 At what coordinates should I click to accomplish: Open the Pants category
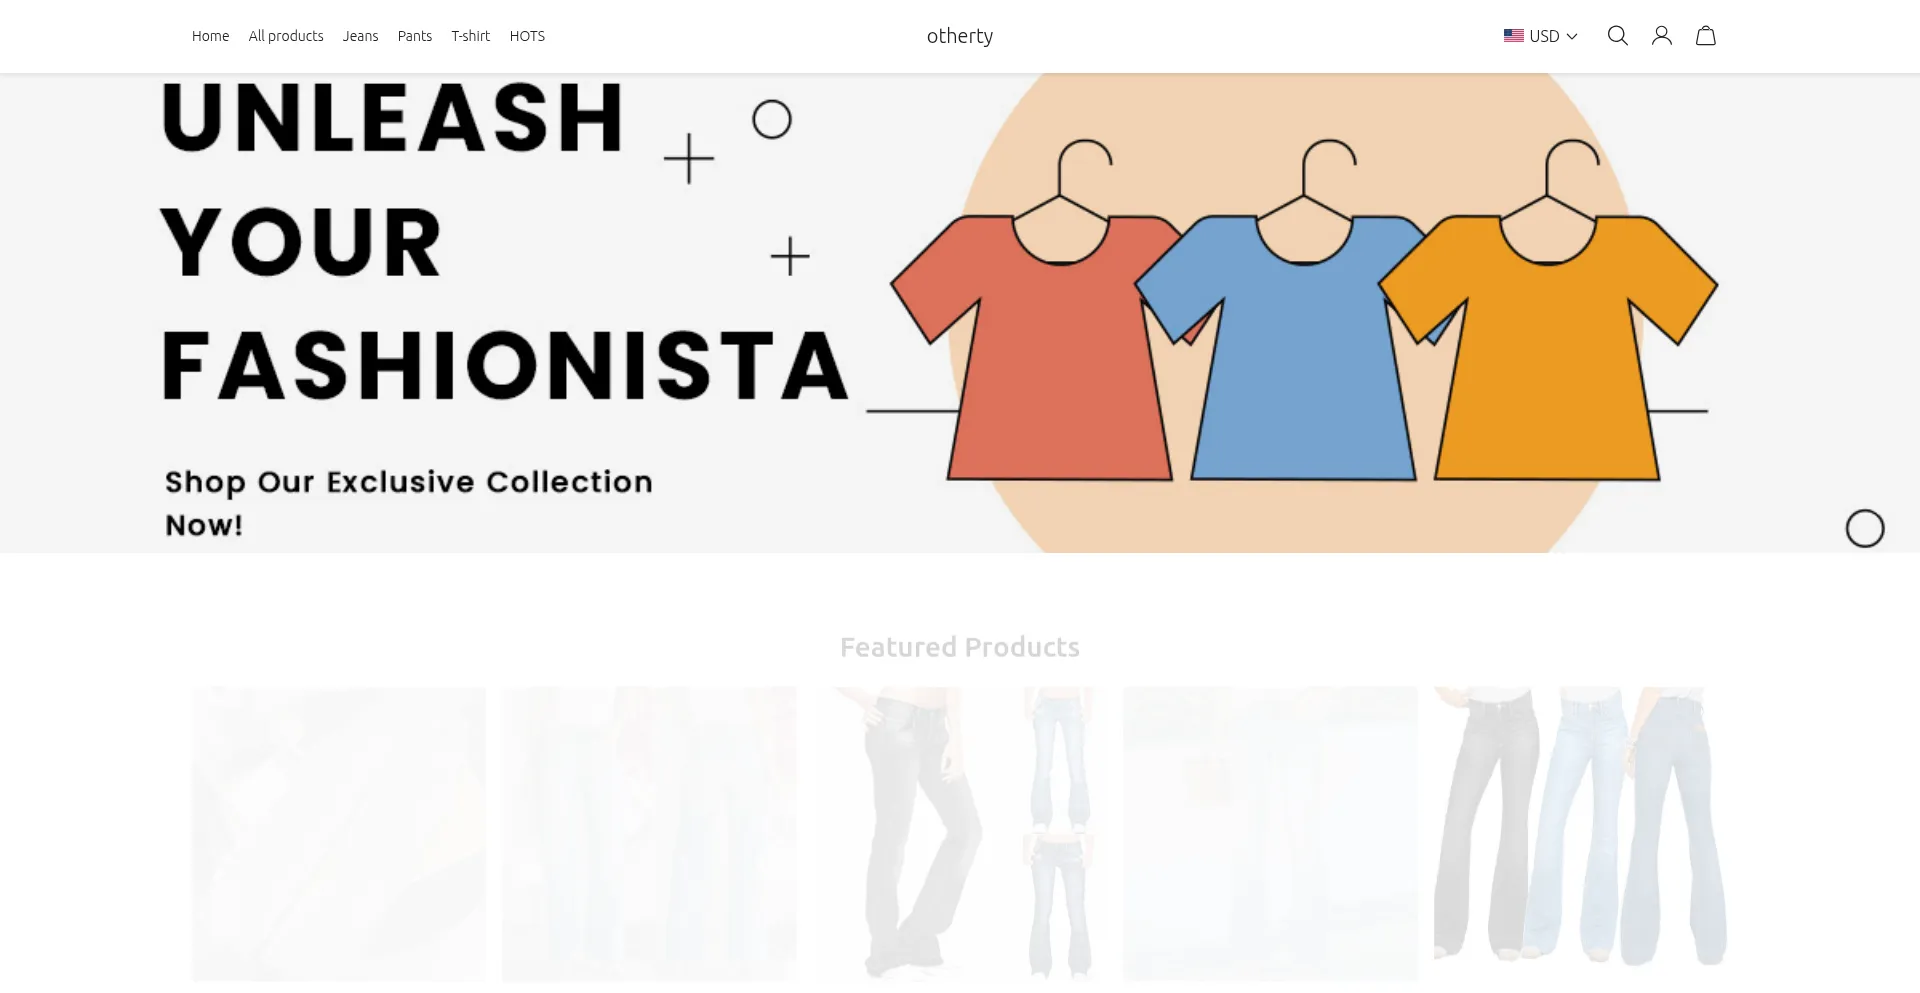click(x=415, y=36)
